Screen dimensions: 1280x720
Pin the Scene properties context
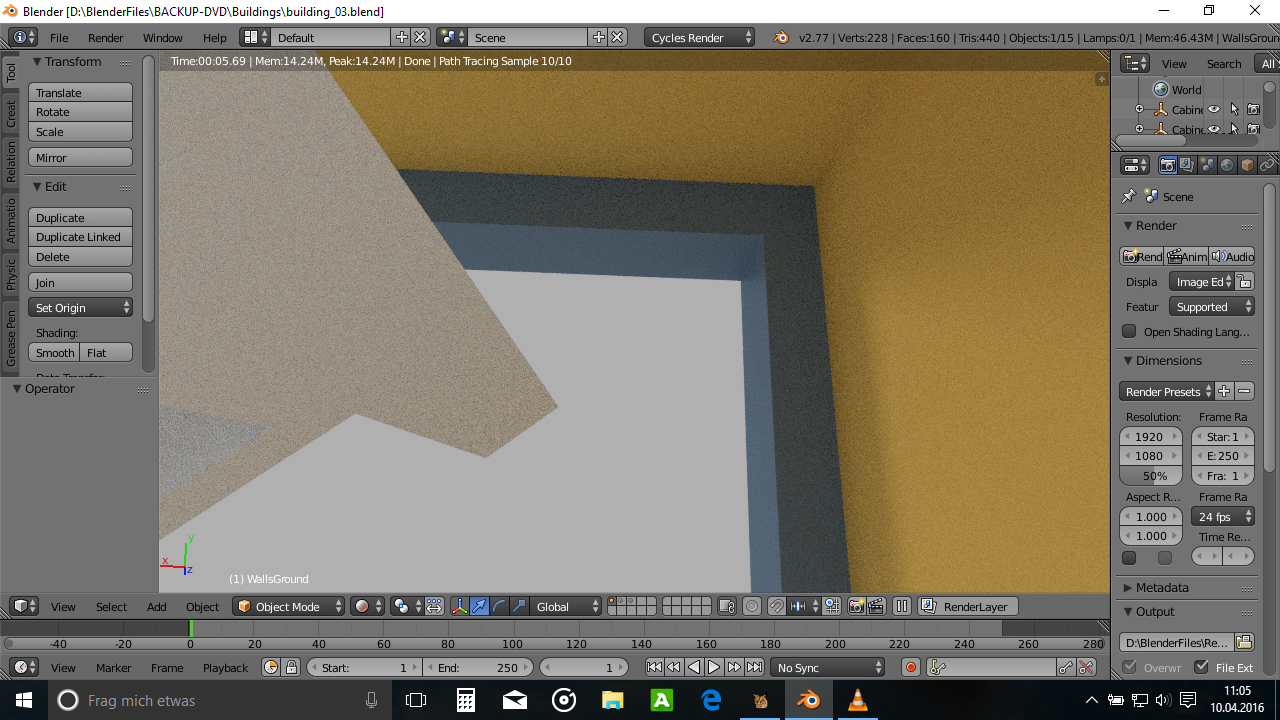(1129, 196)
